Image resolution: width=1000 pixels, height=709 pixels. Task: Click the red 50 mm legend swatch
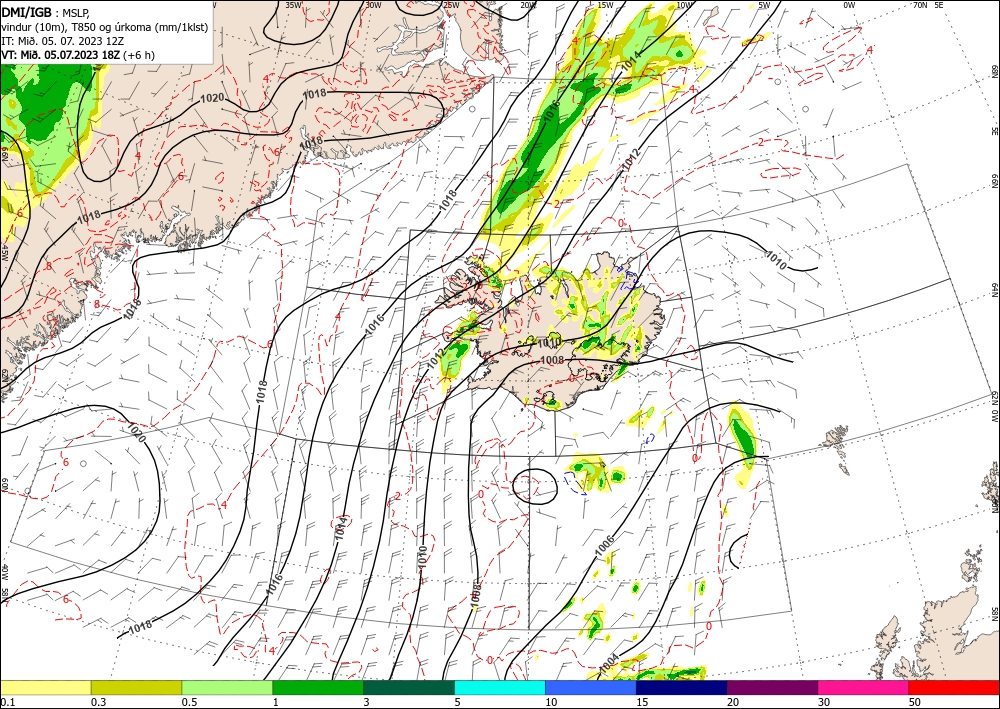(954, 687)
